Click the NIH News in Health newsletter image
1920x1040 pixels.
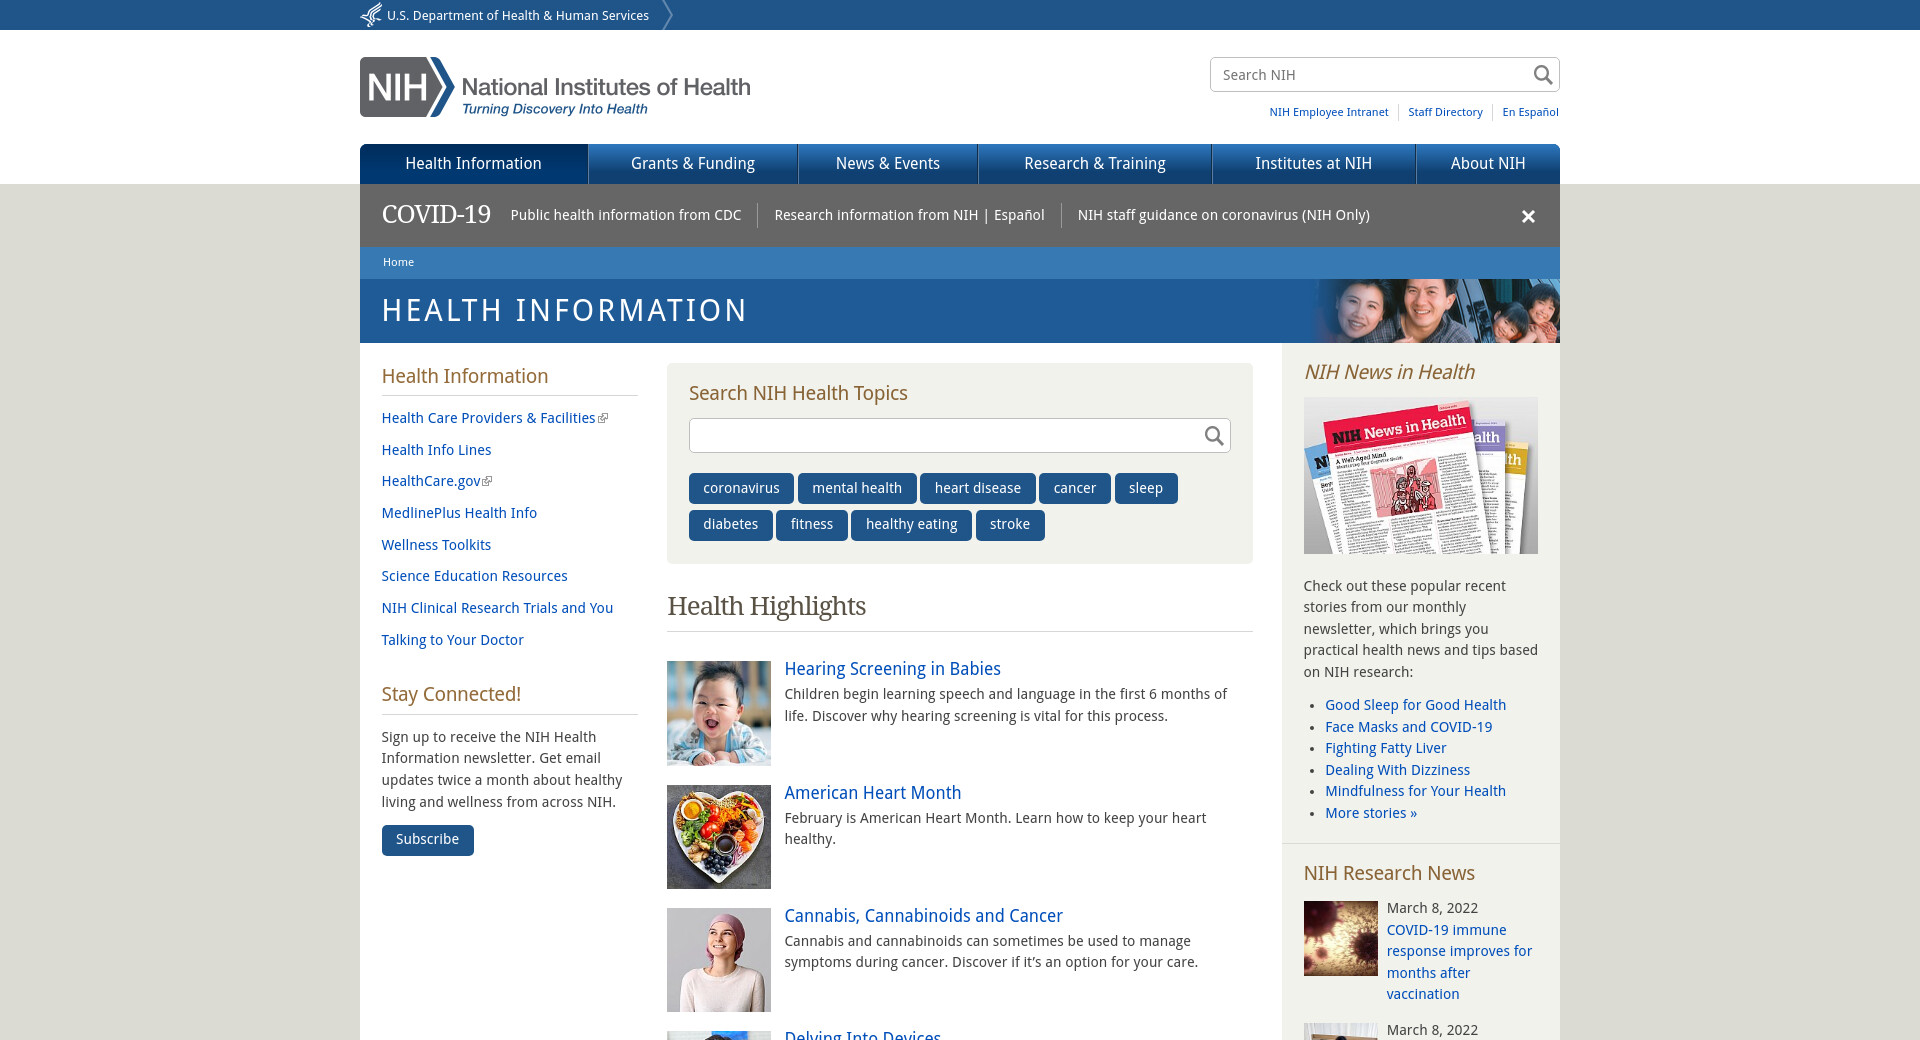[1420, 475]
